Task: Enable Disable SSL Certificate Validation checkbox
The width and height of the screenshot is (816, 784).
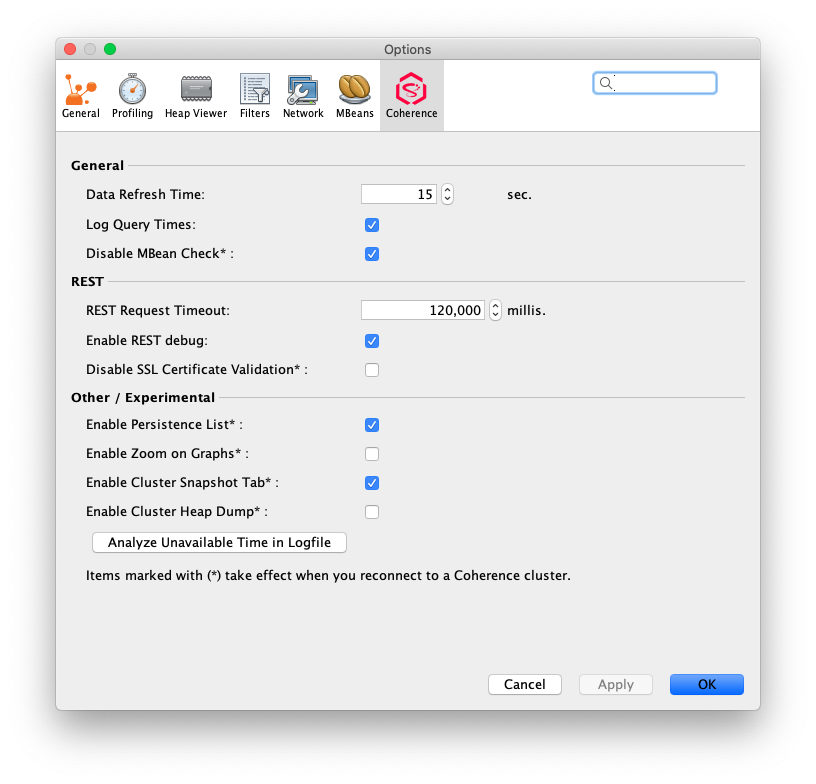Action: click(372, 370)
